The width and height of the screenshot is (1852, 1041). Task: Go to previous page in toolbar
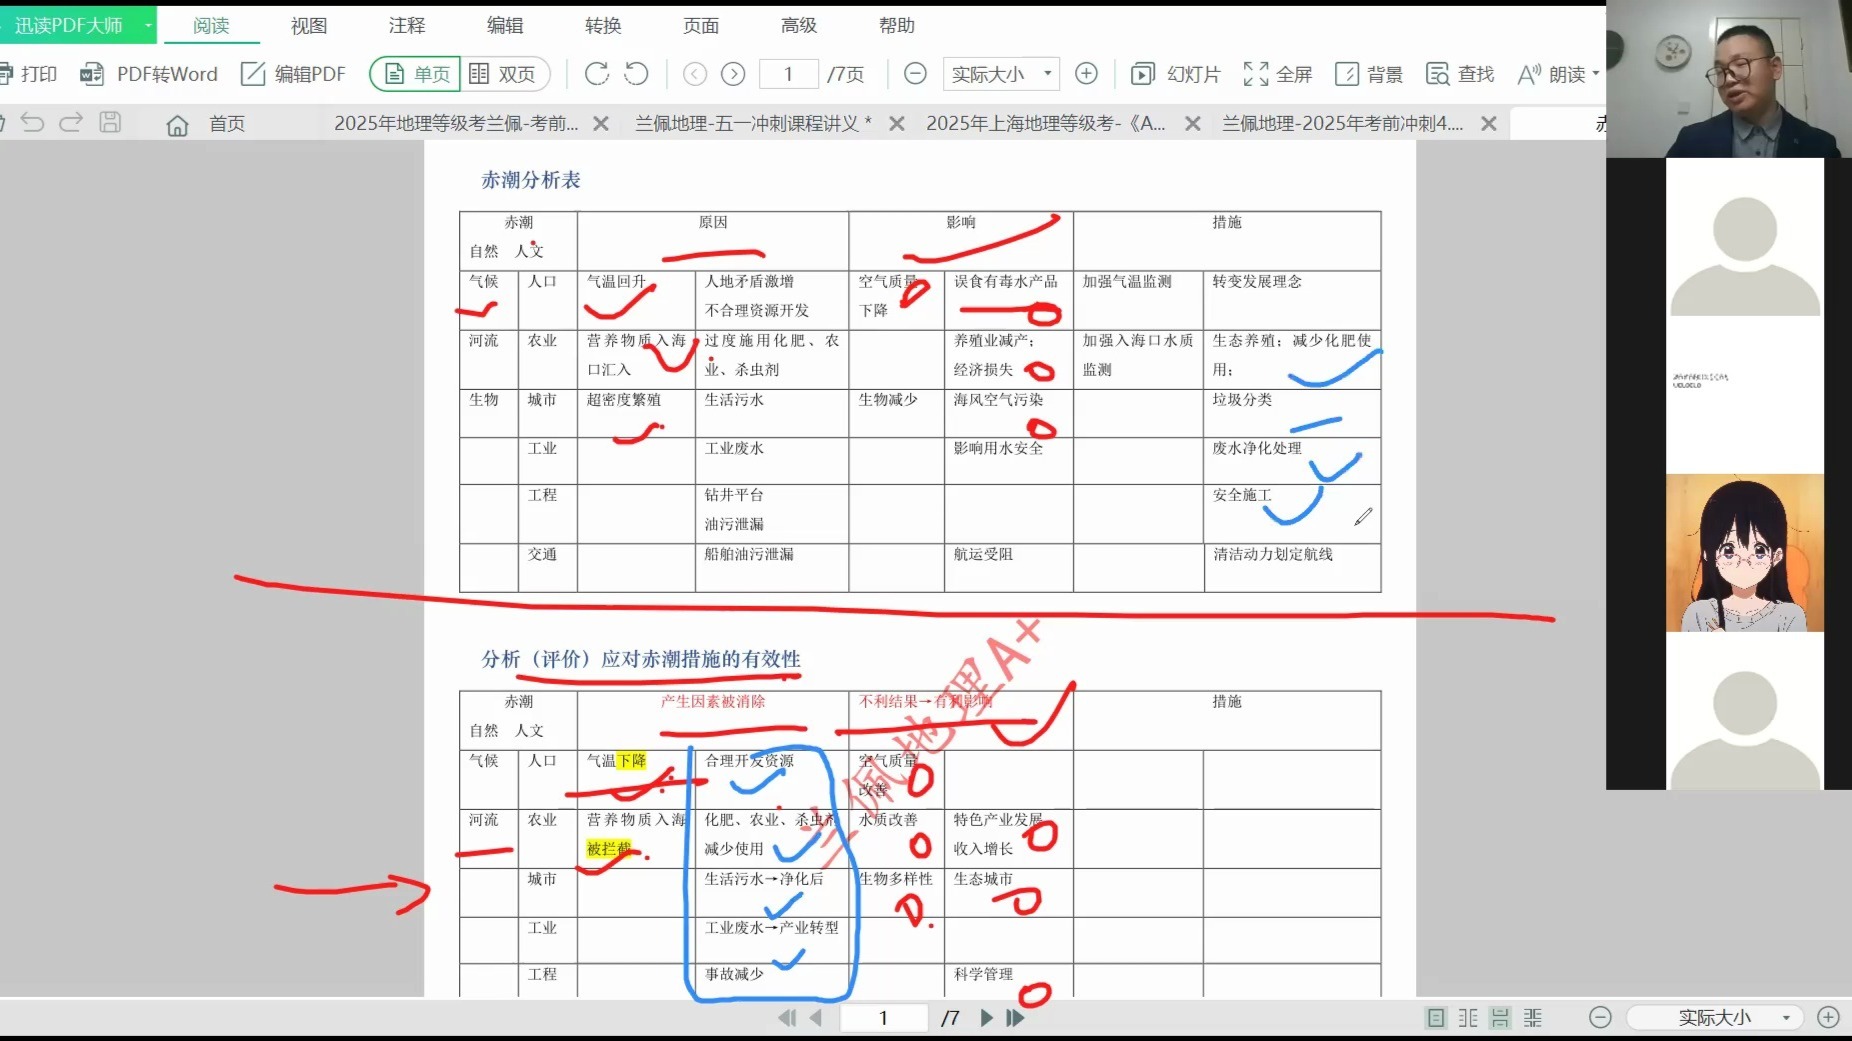coord(695,74)
